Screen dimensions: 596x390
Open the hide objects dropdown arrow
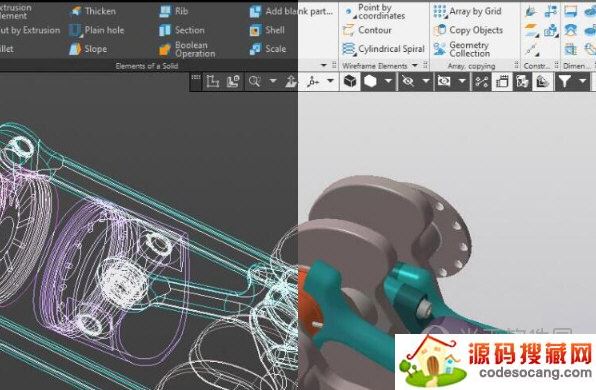tap(426, 81)
